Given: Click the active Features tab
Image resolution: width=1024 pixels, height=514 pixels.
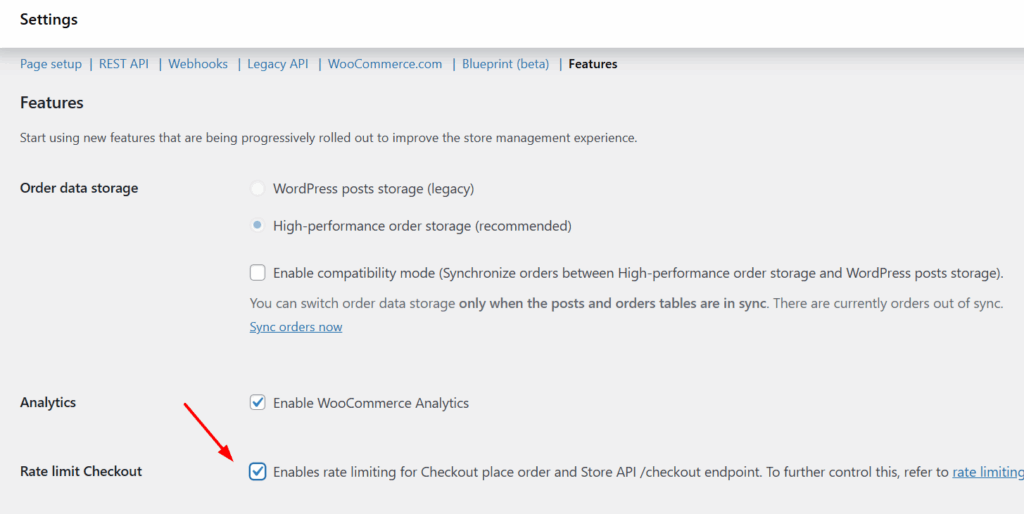Looking at the screenshot, I should click(593, 64).
